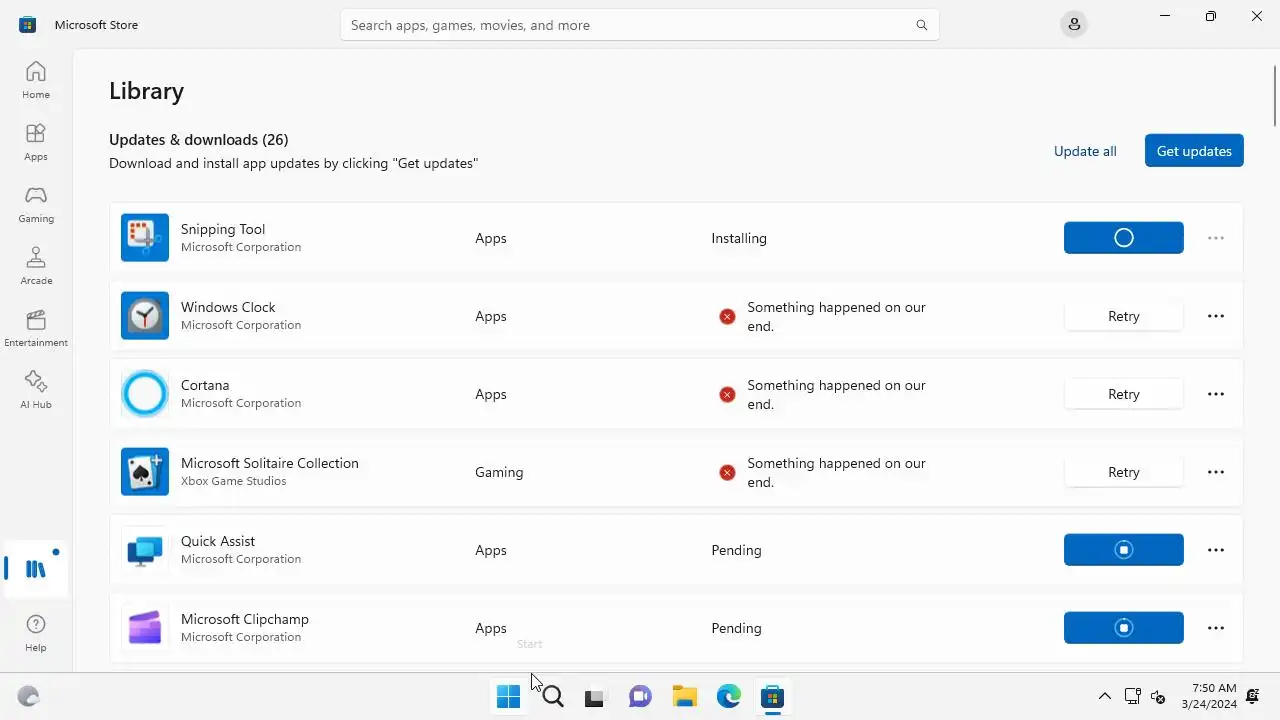The image size is (1280, 720).
Task: Click Get updates button
Action: pyautogui.click(x=1194, y=151)
